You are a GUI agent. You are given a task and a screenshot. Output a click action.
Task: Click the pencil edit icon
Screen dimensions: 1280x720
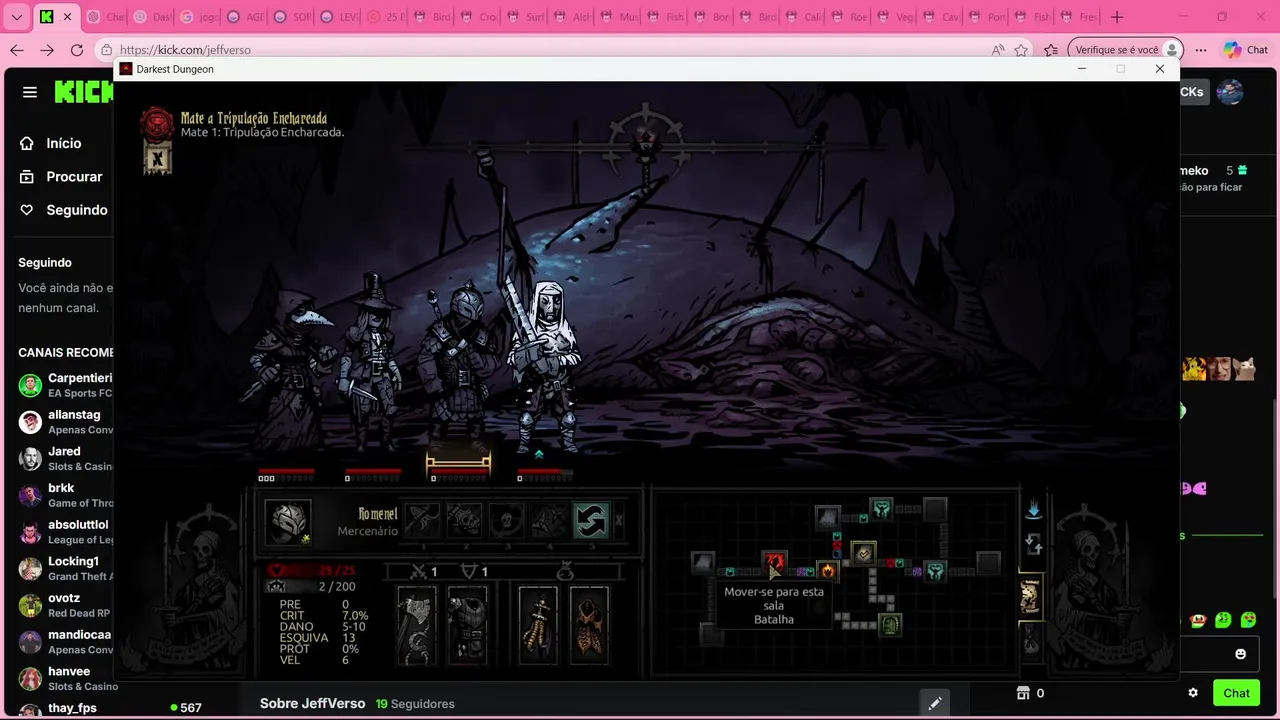(x=934, y=703)
